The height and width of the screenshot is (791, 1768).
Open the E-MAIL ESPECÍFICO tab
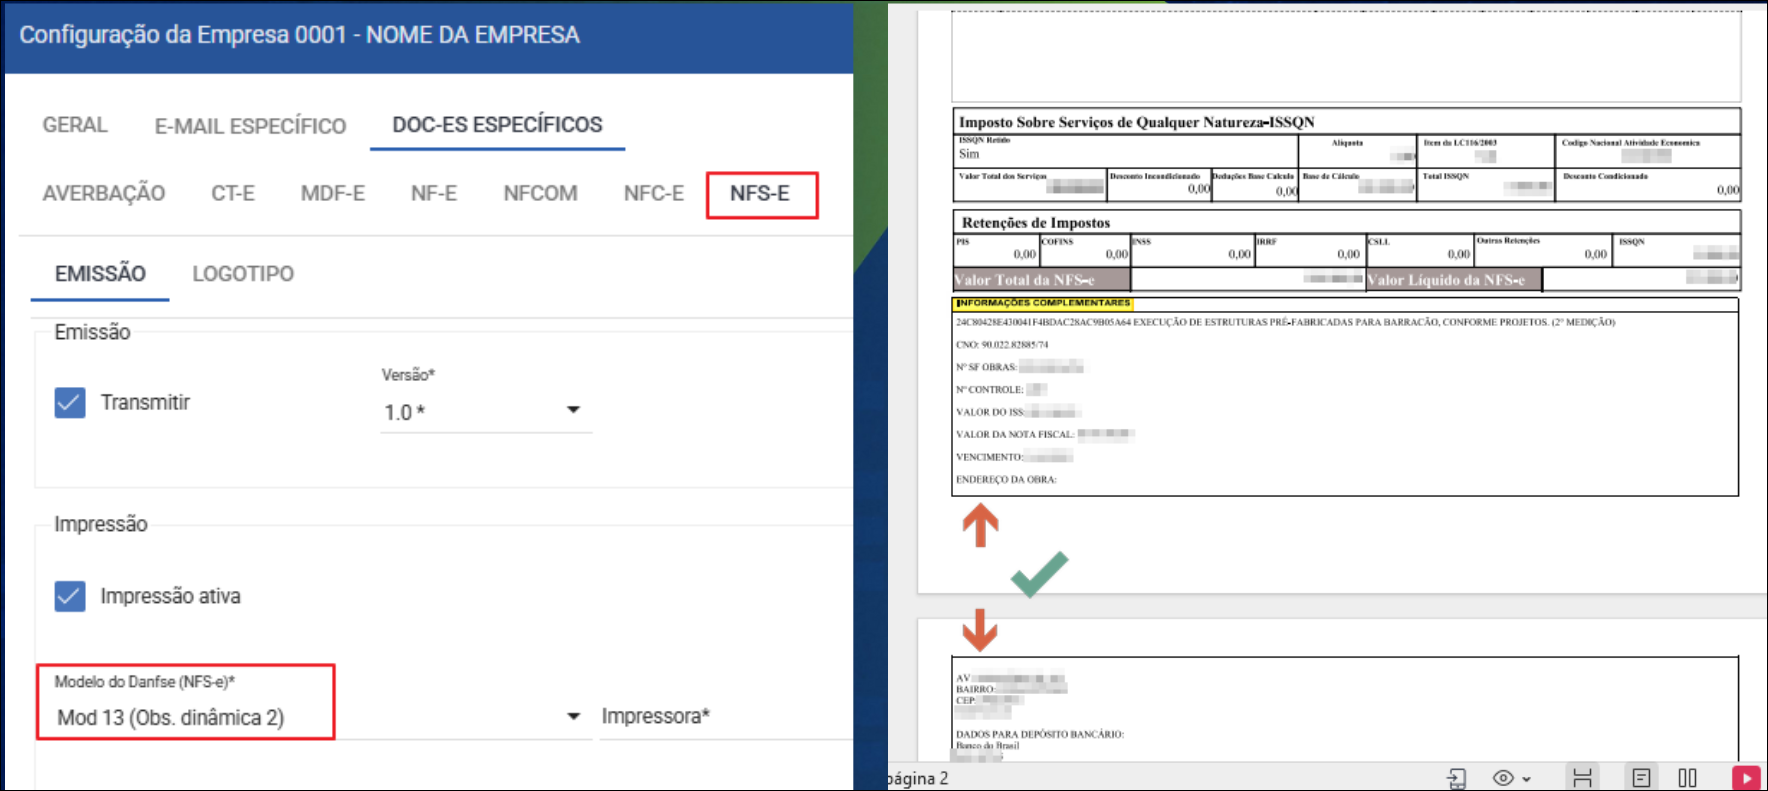pyautogui.click(x=250, y=126)
